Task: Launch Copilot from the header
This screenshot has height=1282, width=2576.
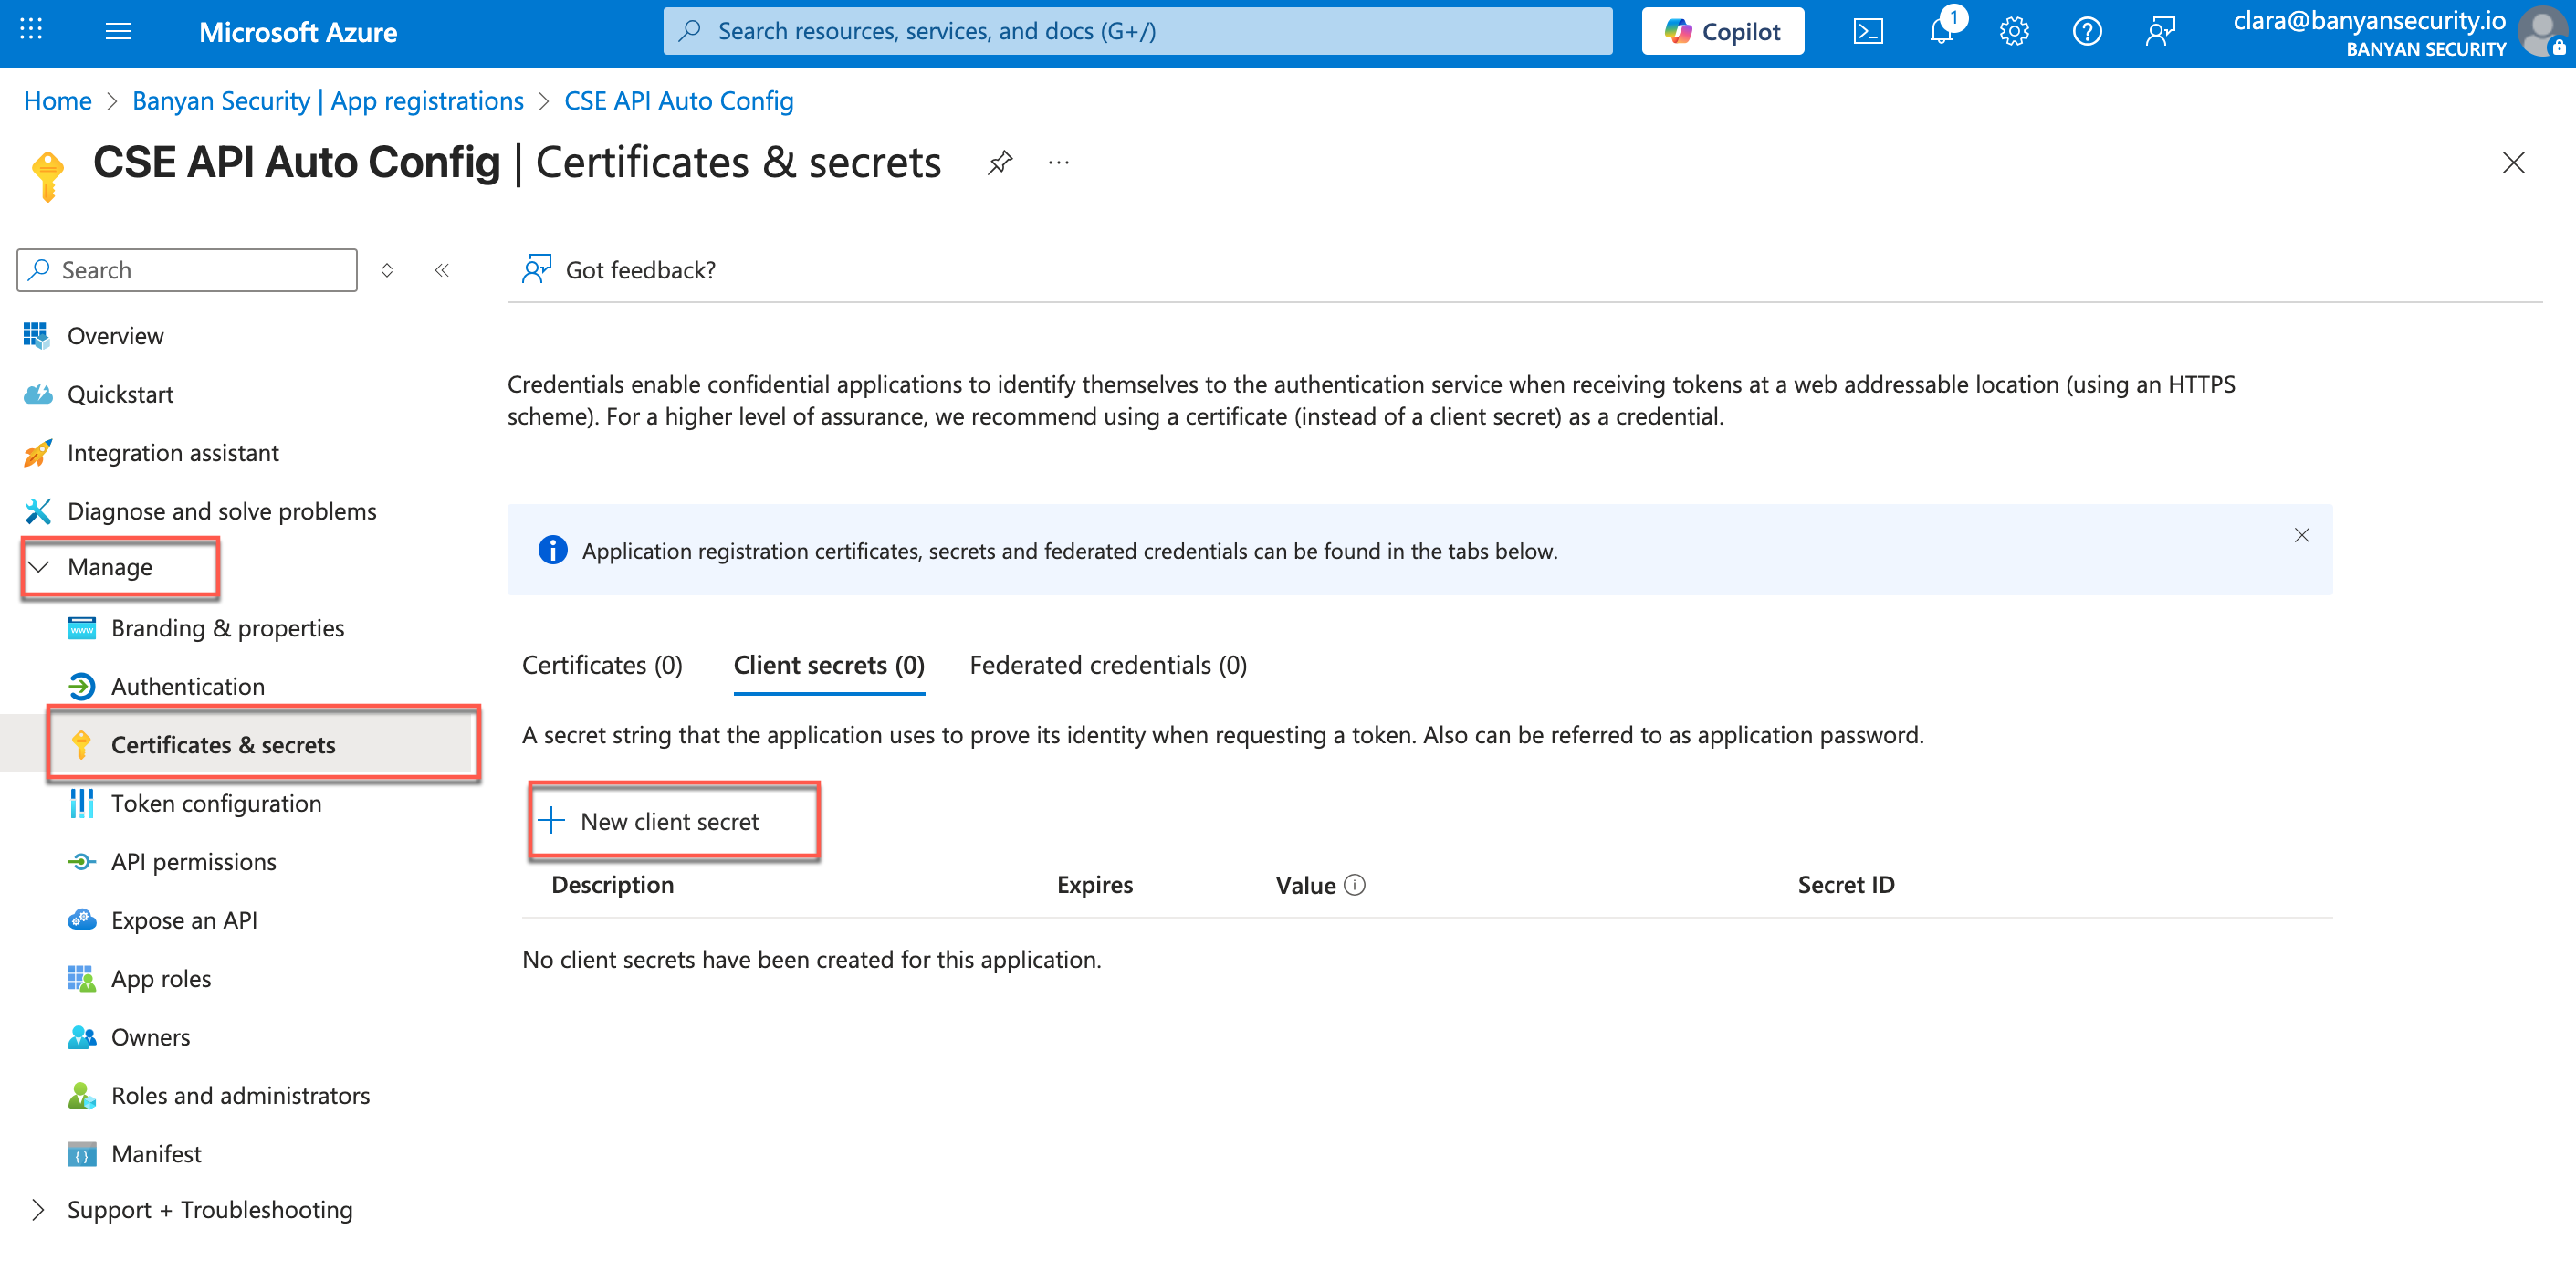Action: click(1722, 32)
